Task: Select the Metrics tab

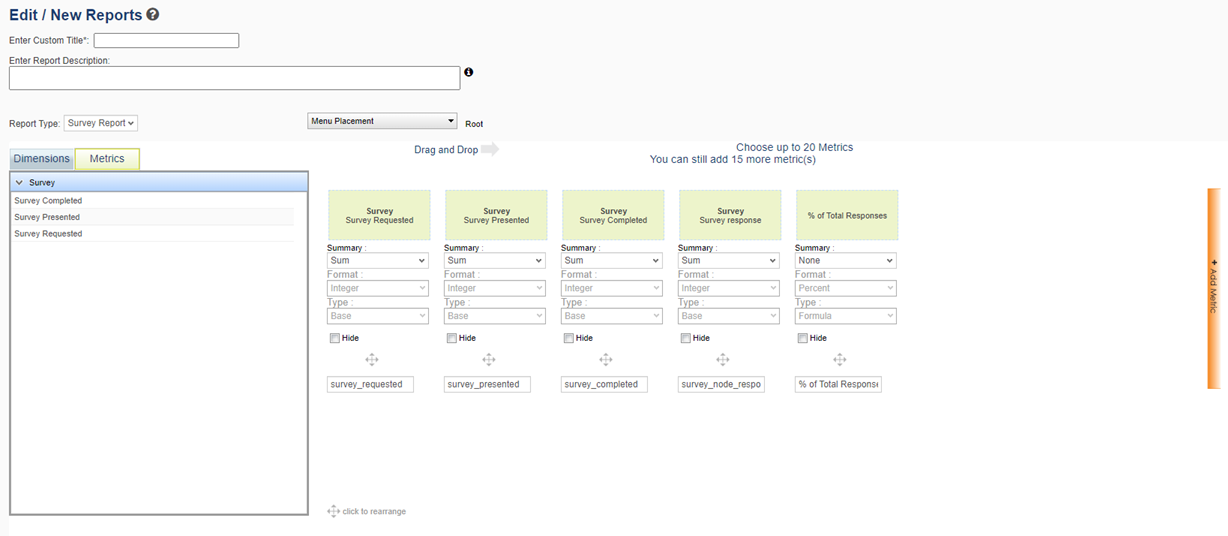Action: (107, 159)
